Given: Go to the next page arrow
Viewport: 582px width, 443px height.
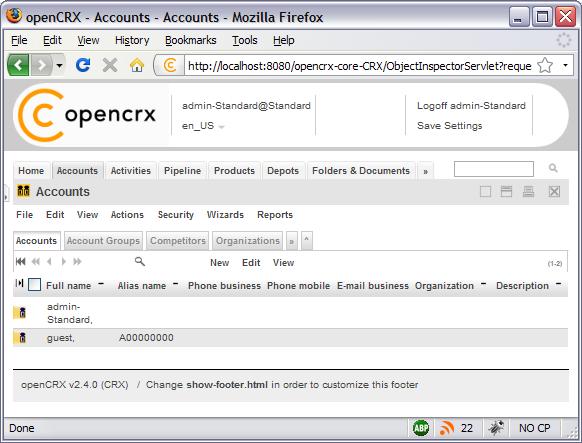Looking at the screenshot, I should (x=63, y=262).
